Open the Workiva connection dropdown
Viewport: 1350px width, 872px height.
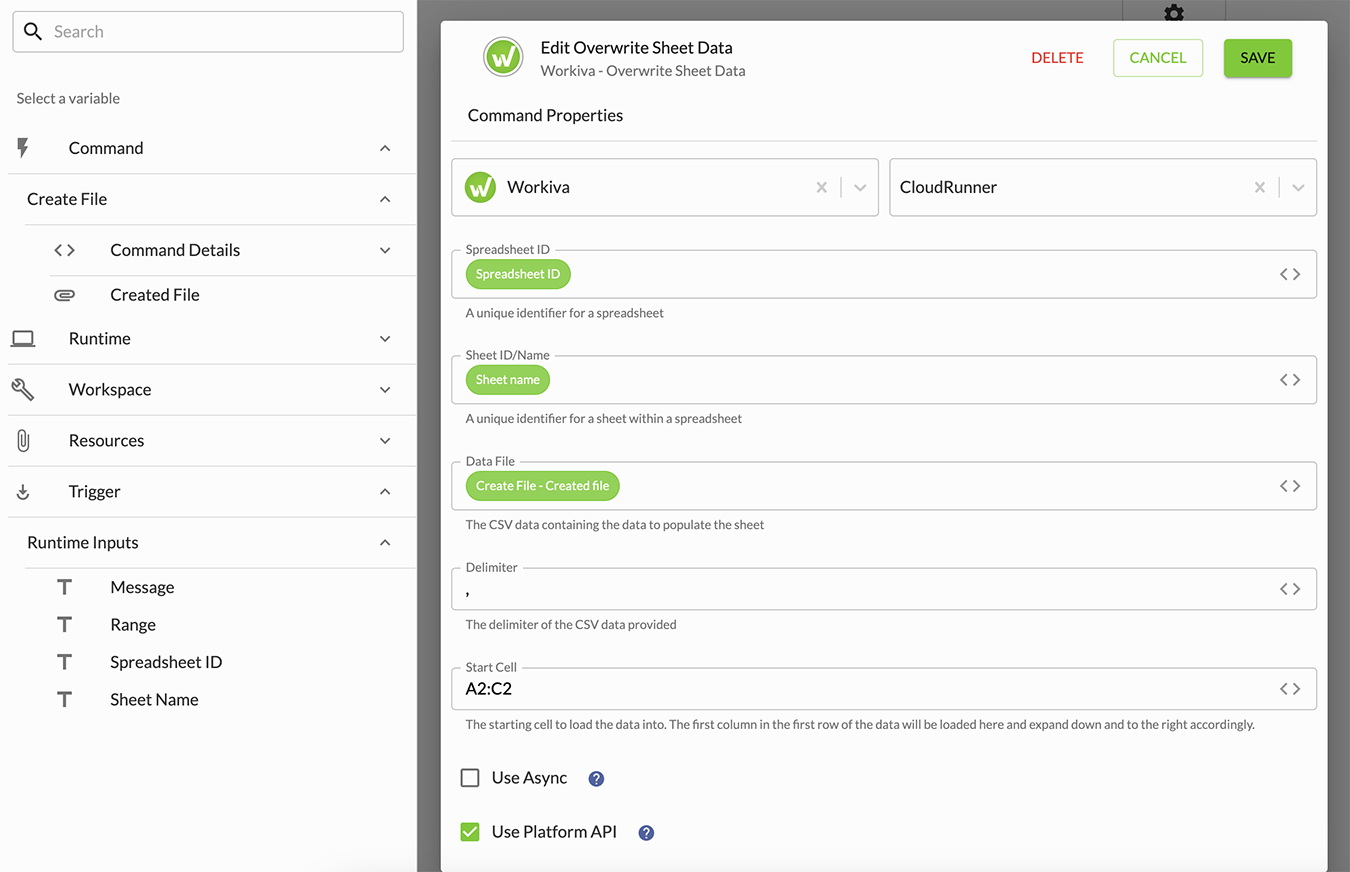coord(860,187)
